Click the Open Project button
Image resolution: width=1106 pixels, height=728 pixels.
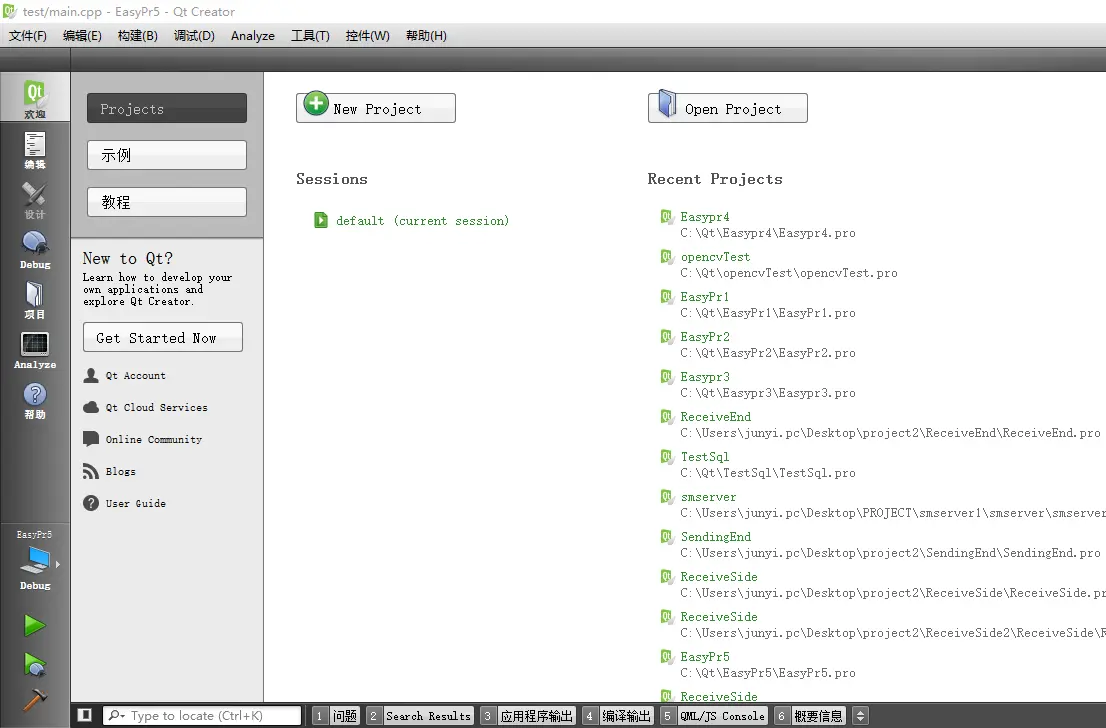point(728,108)
